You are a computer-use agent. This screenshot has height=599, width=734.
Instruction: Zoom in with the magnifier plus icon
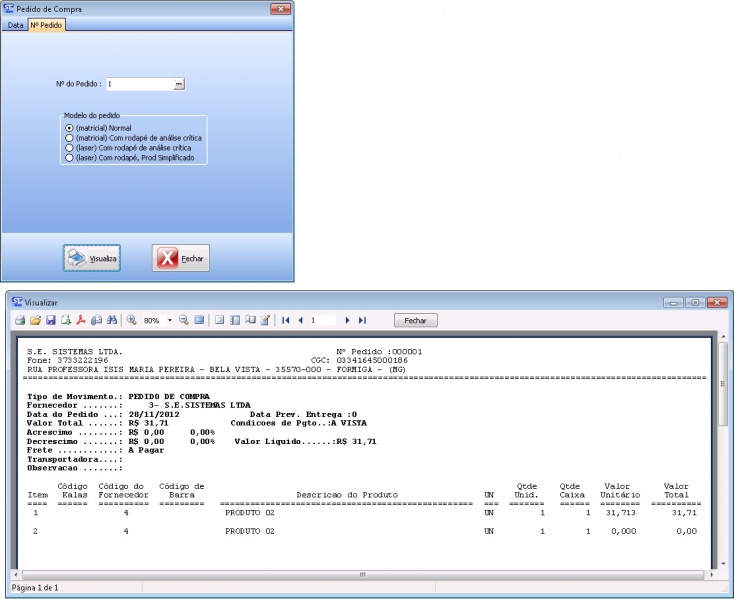(132, 320)
